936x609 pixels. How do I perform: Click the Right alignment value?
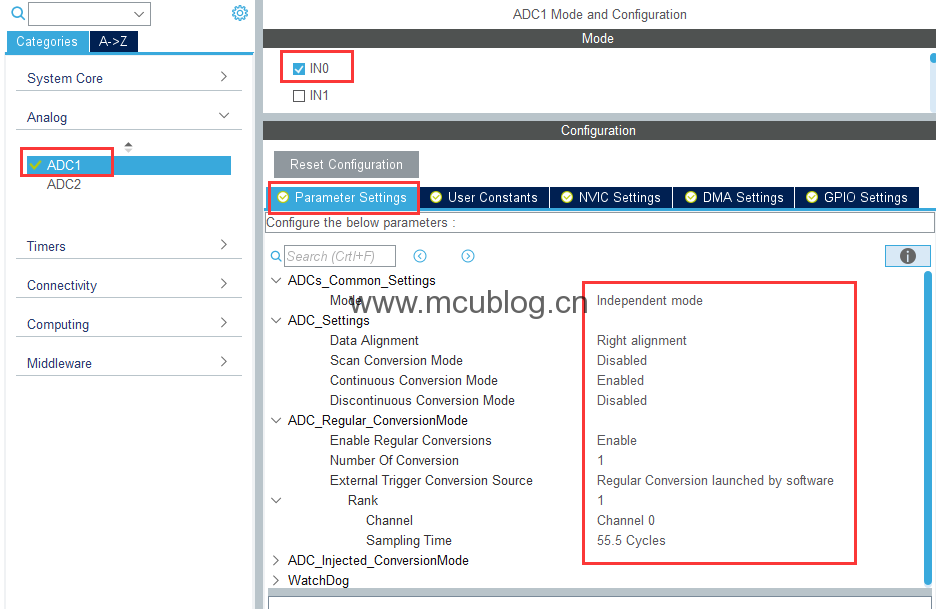pyautogui.click(x=642, y=340)
